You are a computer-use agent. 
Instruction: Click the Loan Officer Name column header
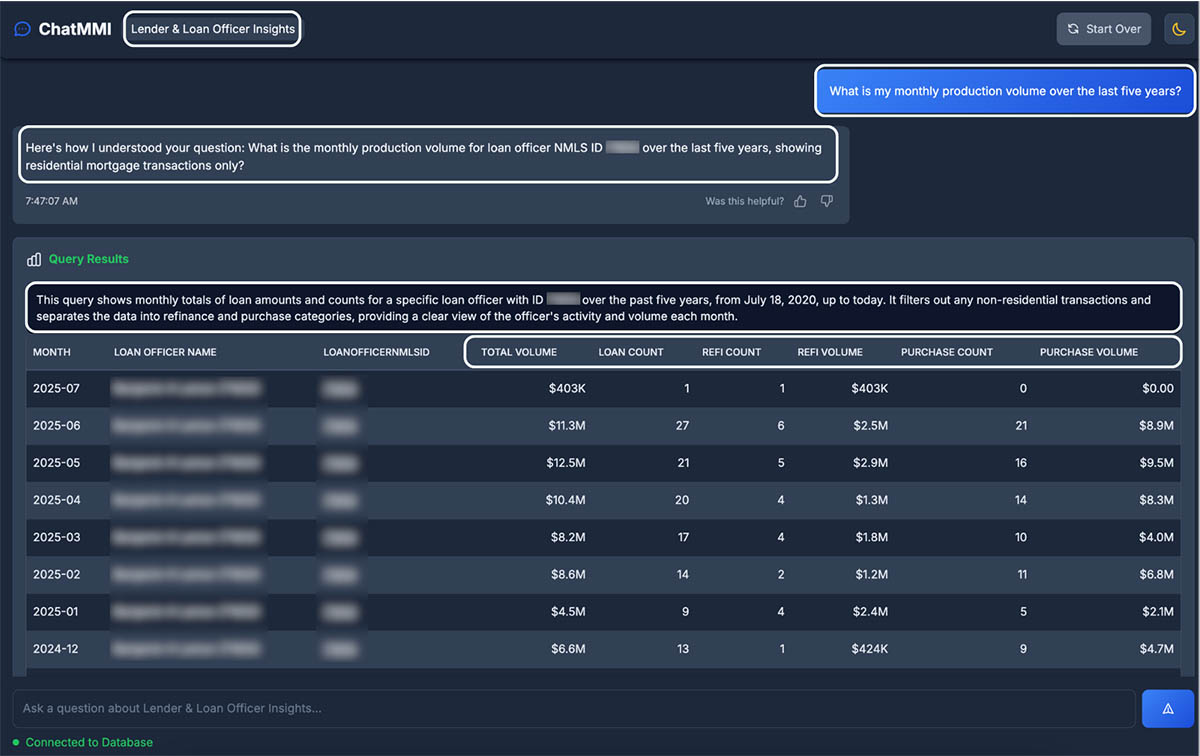pos(165,352)
